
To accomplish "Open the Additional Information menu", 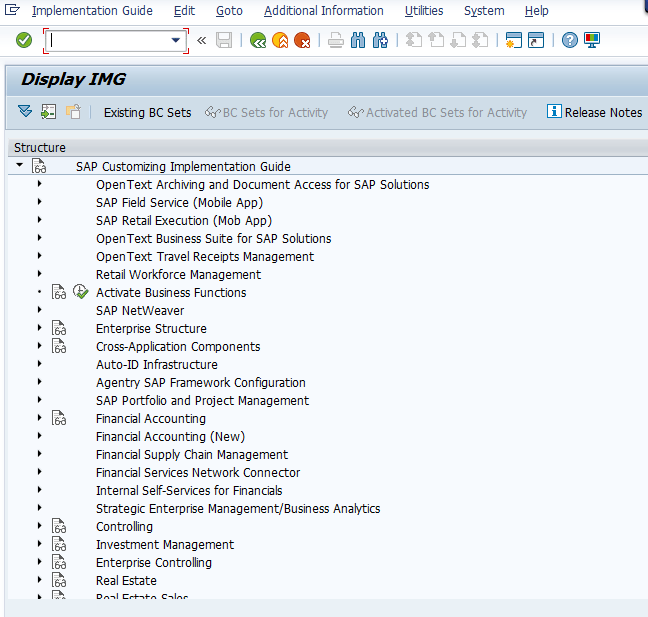I will tap(324, 10).
